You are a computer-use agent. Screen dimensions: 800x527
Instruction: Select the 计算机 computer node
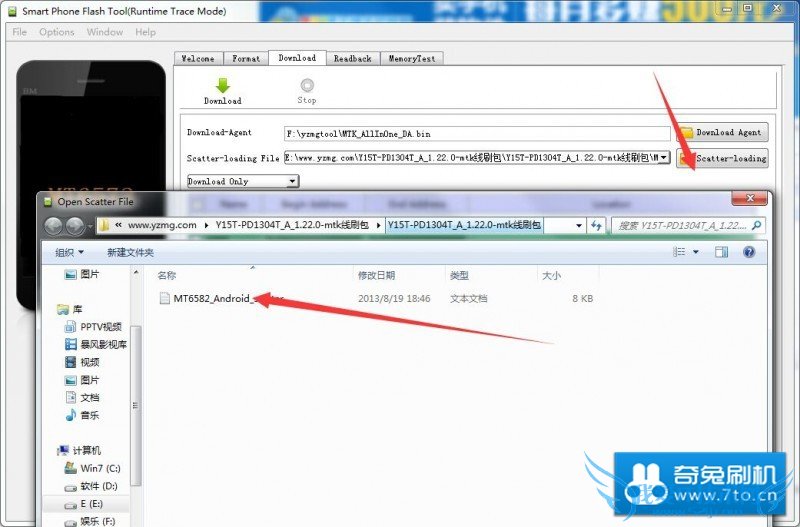(80, 450)
